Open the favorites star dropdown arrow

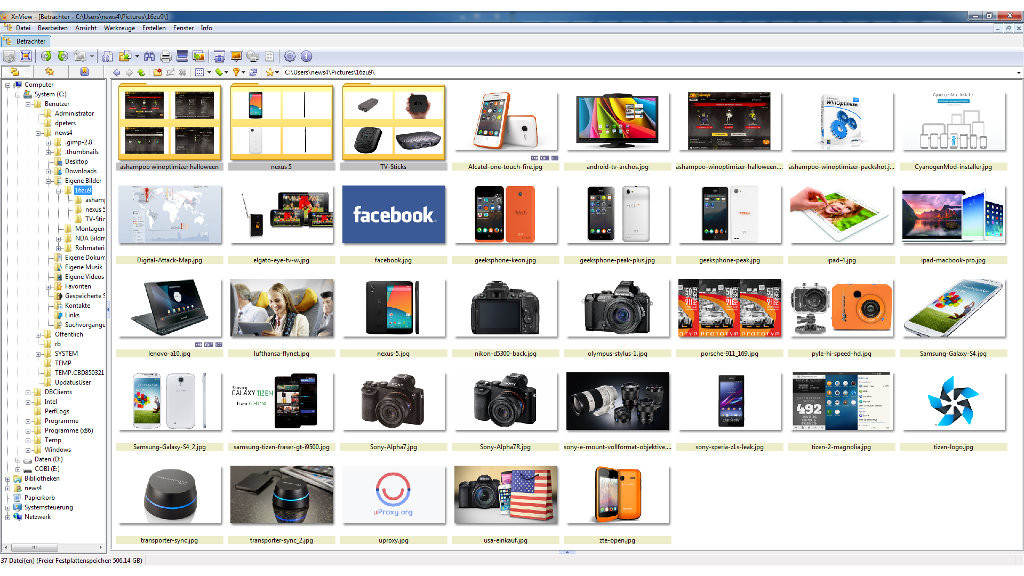[277, 72]
